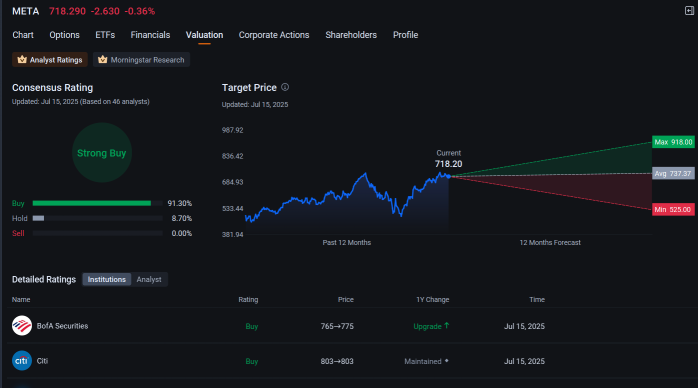The height and width of the screenshot is (388, 698).
Task: Open the Options tab
Action: [64, 35]
